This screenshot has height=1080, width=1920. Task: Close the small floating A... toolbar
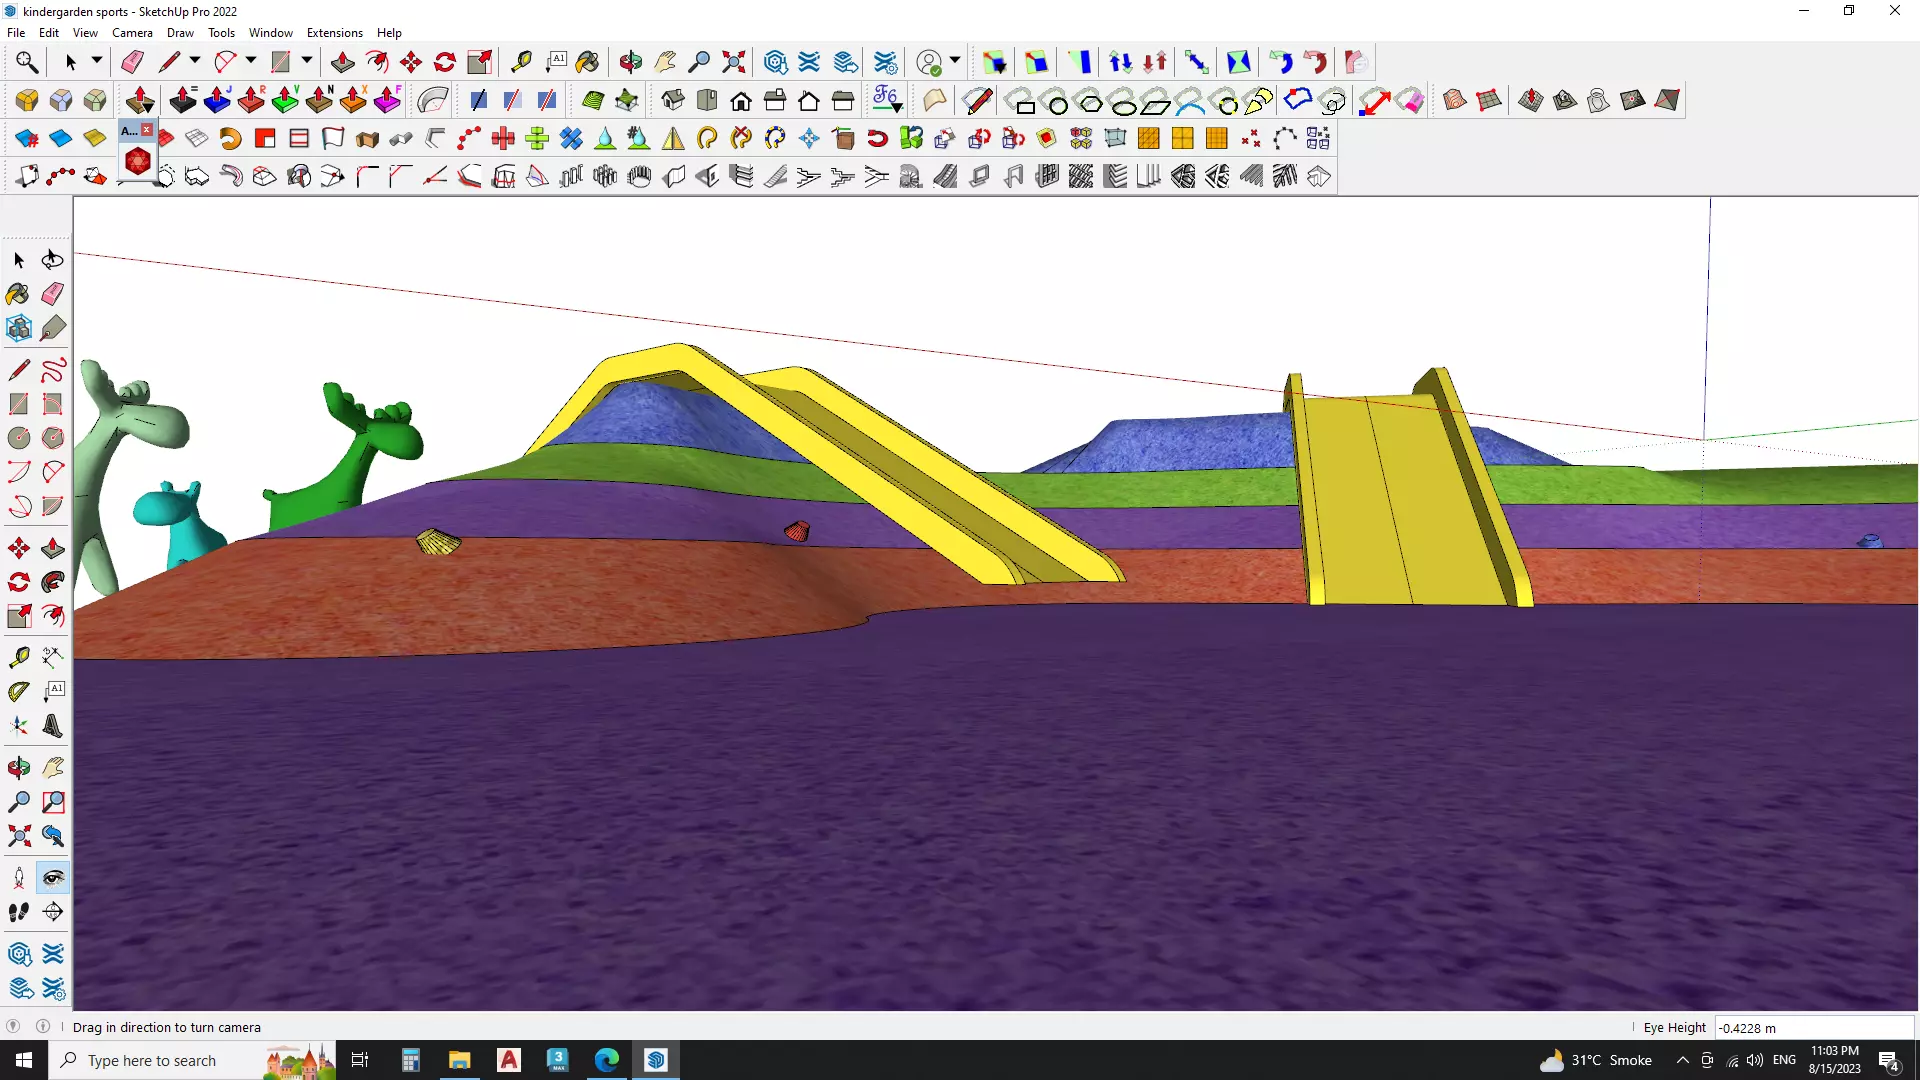(x=147, y=130)
